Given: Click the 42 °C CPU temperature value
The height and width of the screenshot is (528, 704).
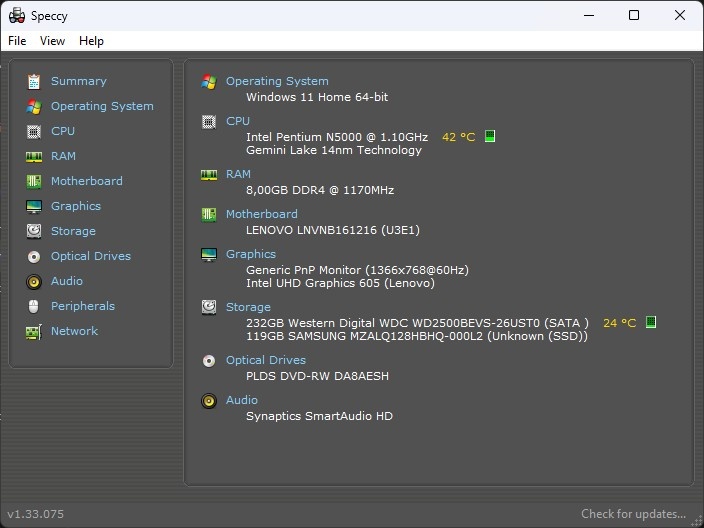Looking at the screenshot, I should coord(458,137).
